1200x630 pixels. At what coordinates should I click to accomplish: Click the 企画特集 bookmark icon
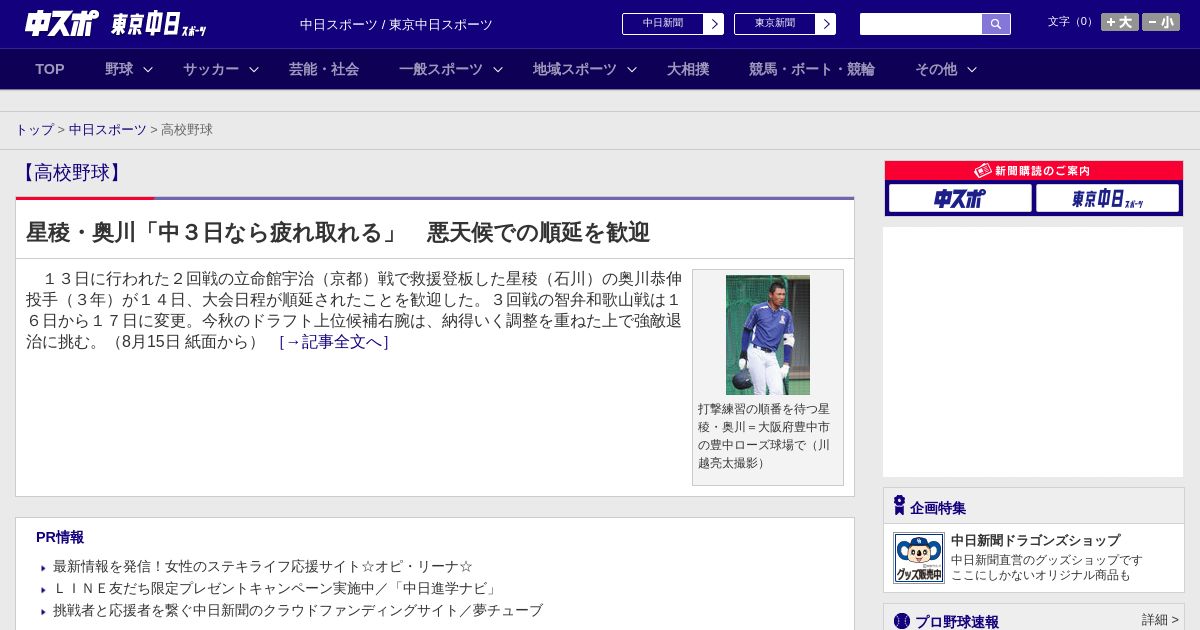899,506
